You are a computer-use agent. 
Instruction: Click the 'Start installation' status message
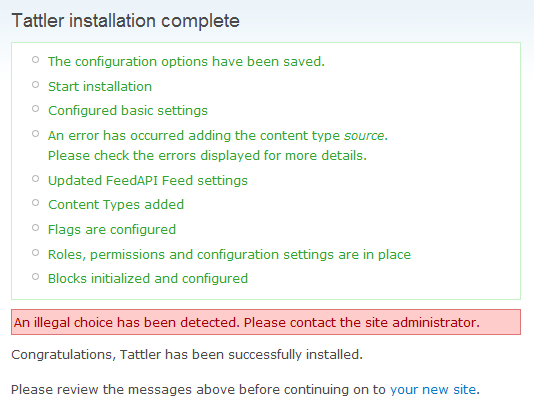click(100, 86)
